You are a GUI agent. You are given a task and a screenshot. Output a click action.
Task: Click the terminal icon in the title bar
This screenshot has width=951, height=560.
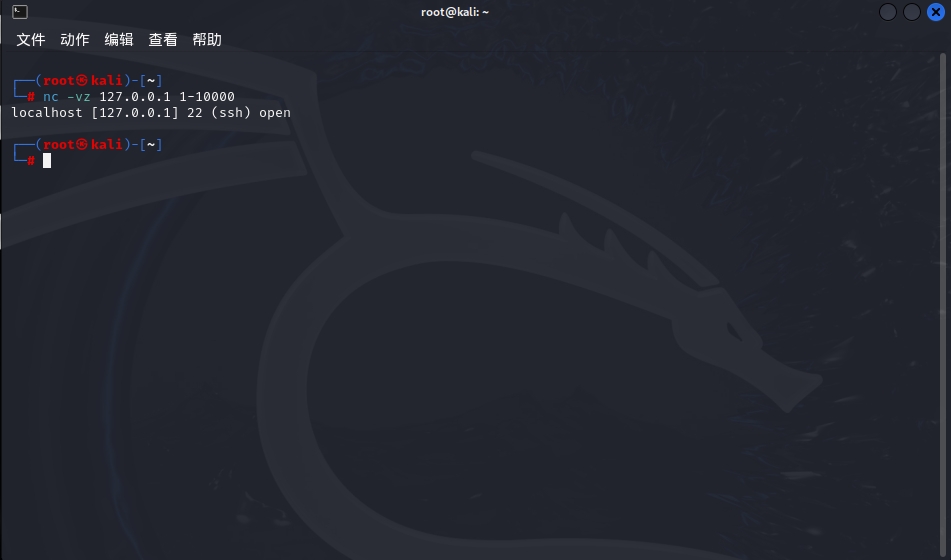pyautogui.click(x=20, y=12)
